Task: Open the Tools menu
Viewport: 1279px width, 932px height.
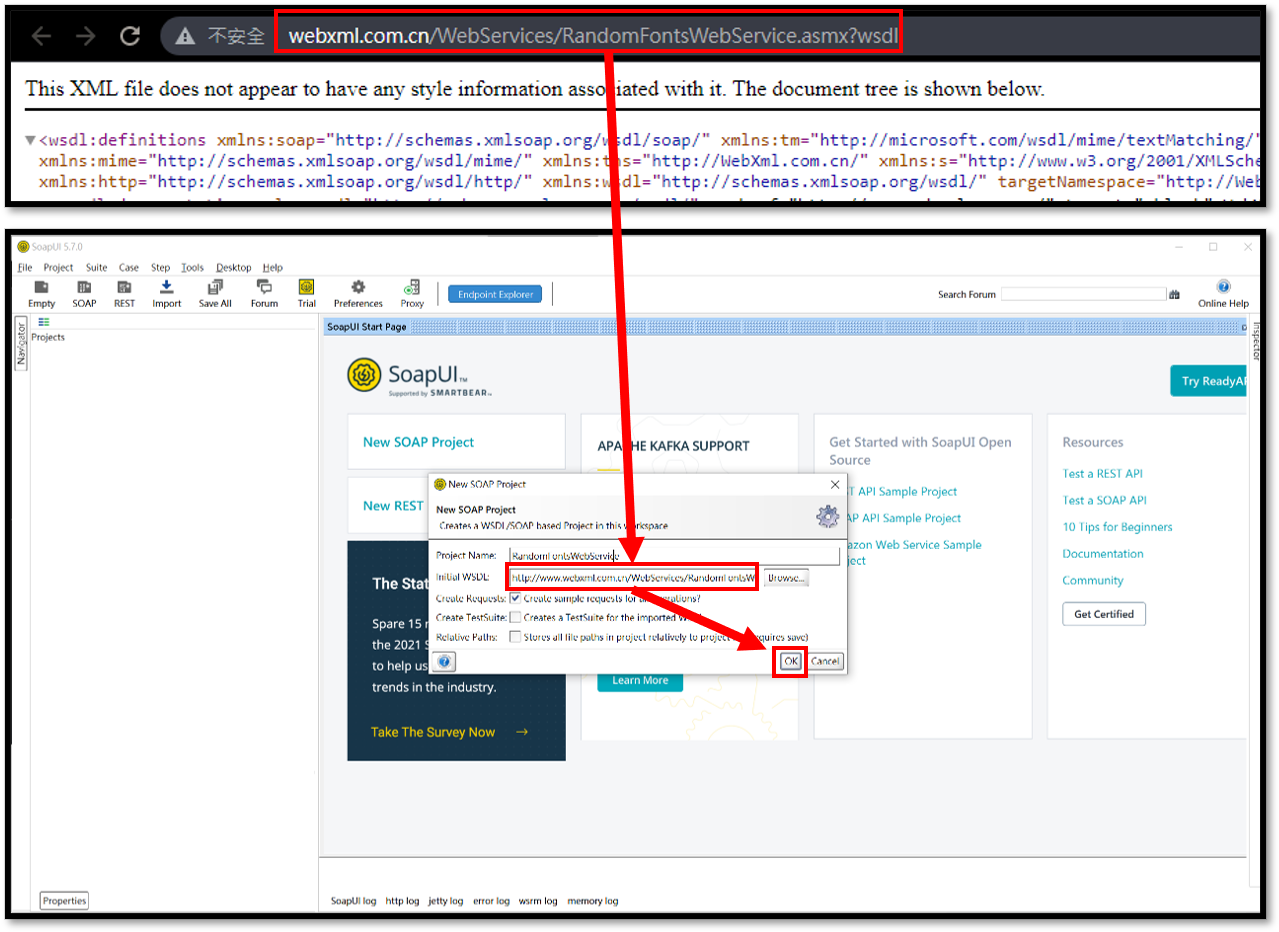Action: click(x=192, y=268)
